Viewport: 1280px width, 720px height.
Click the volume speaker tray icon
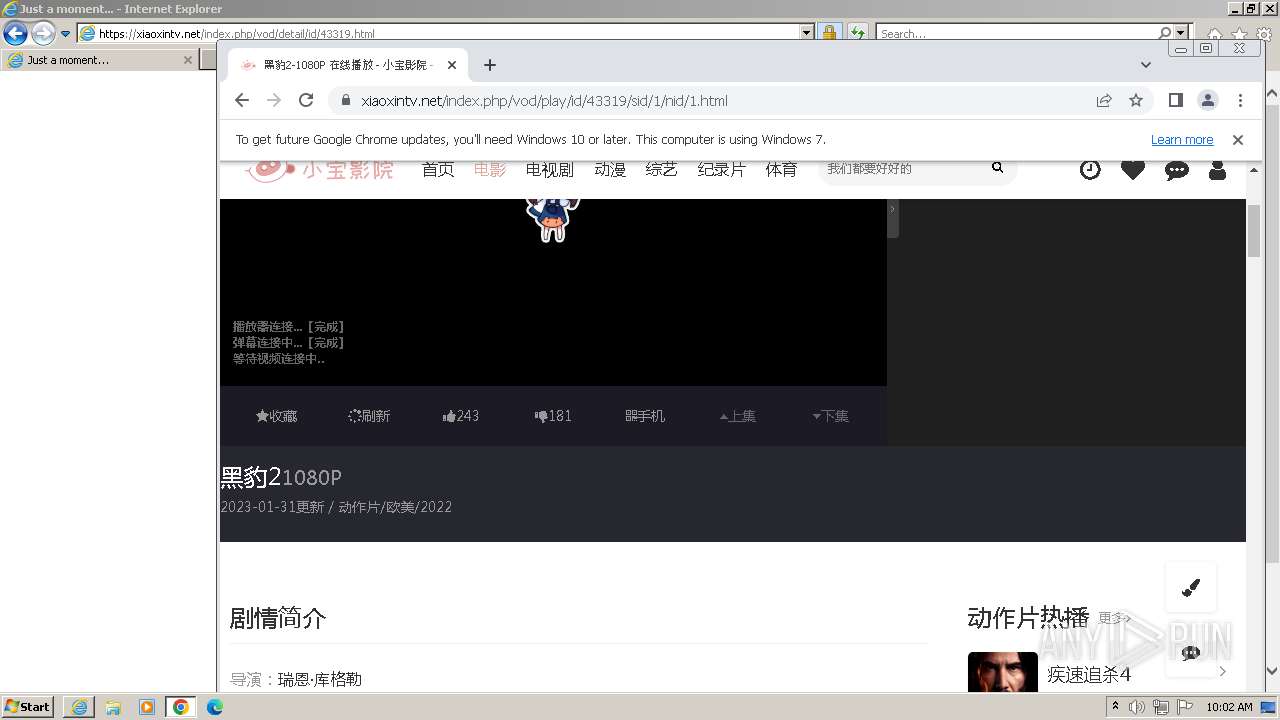click(x=1137, y=707)
